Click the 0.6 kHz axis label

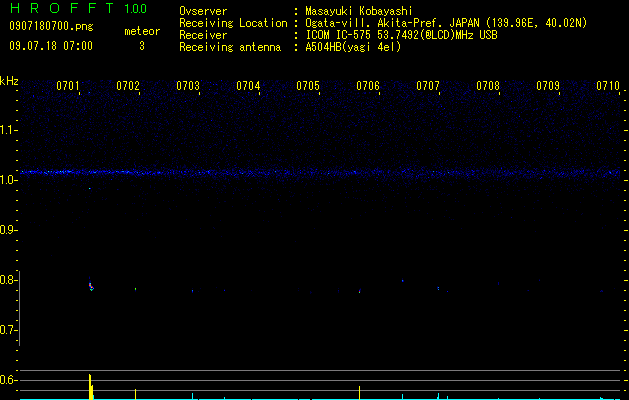coord(7,380)
